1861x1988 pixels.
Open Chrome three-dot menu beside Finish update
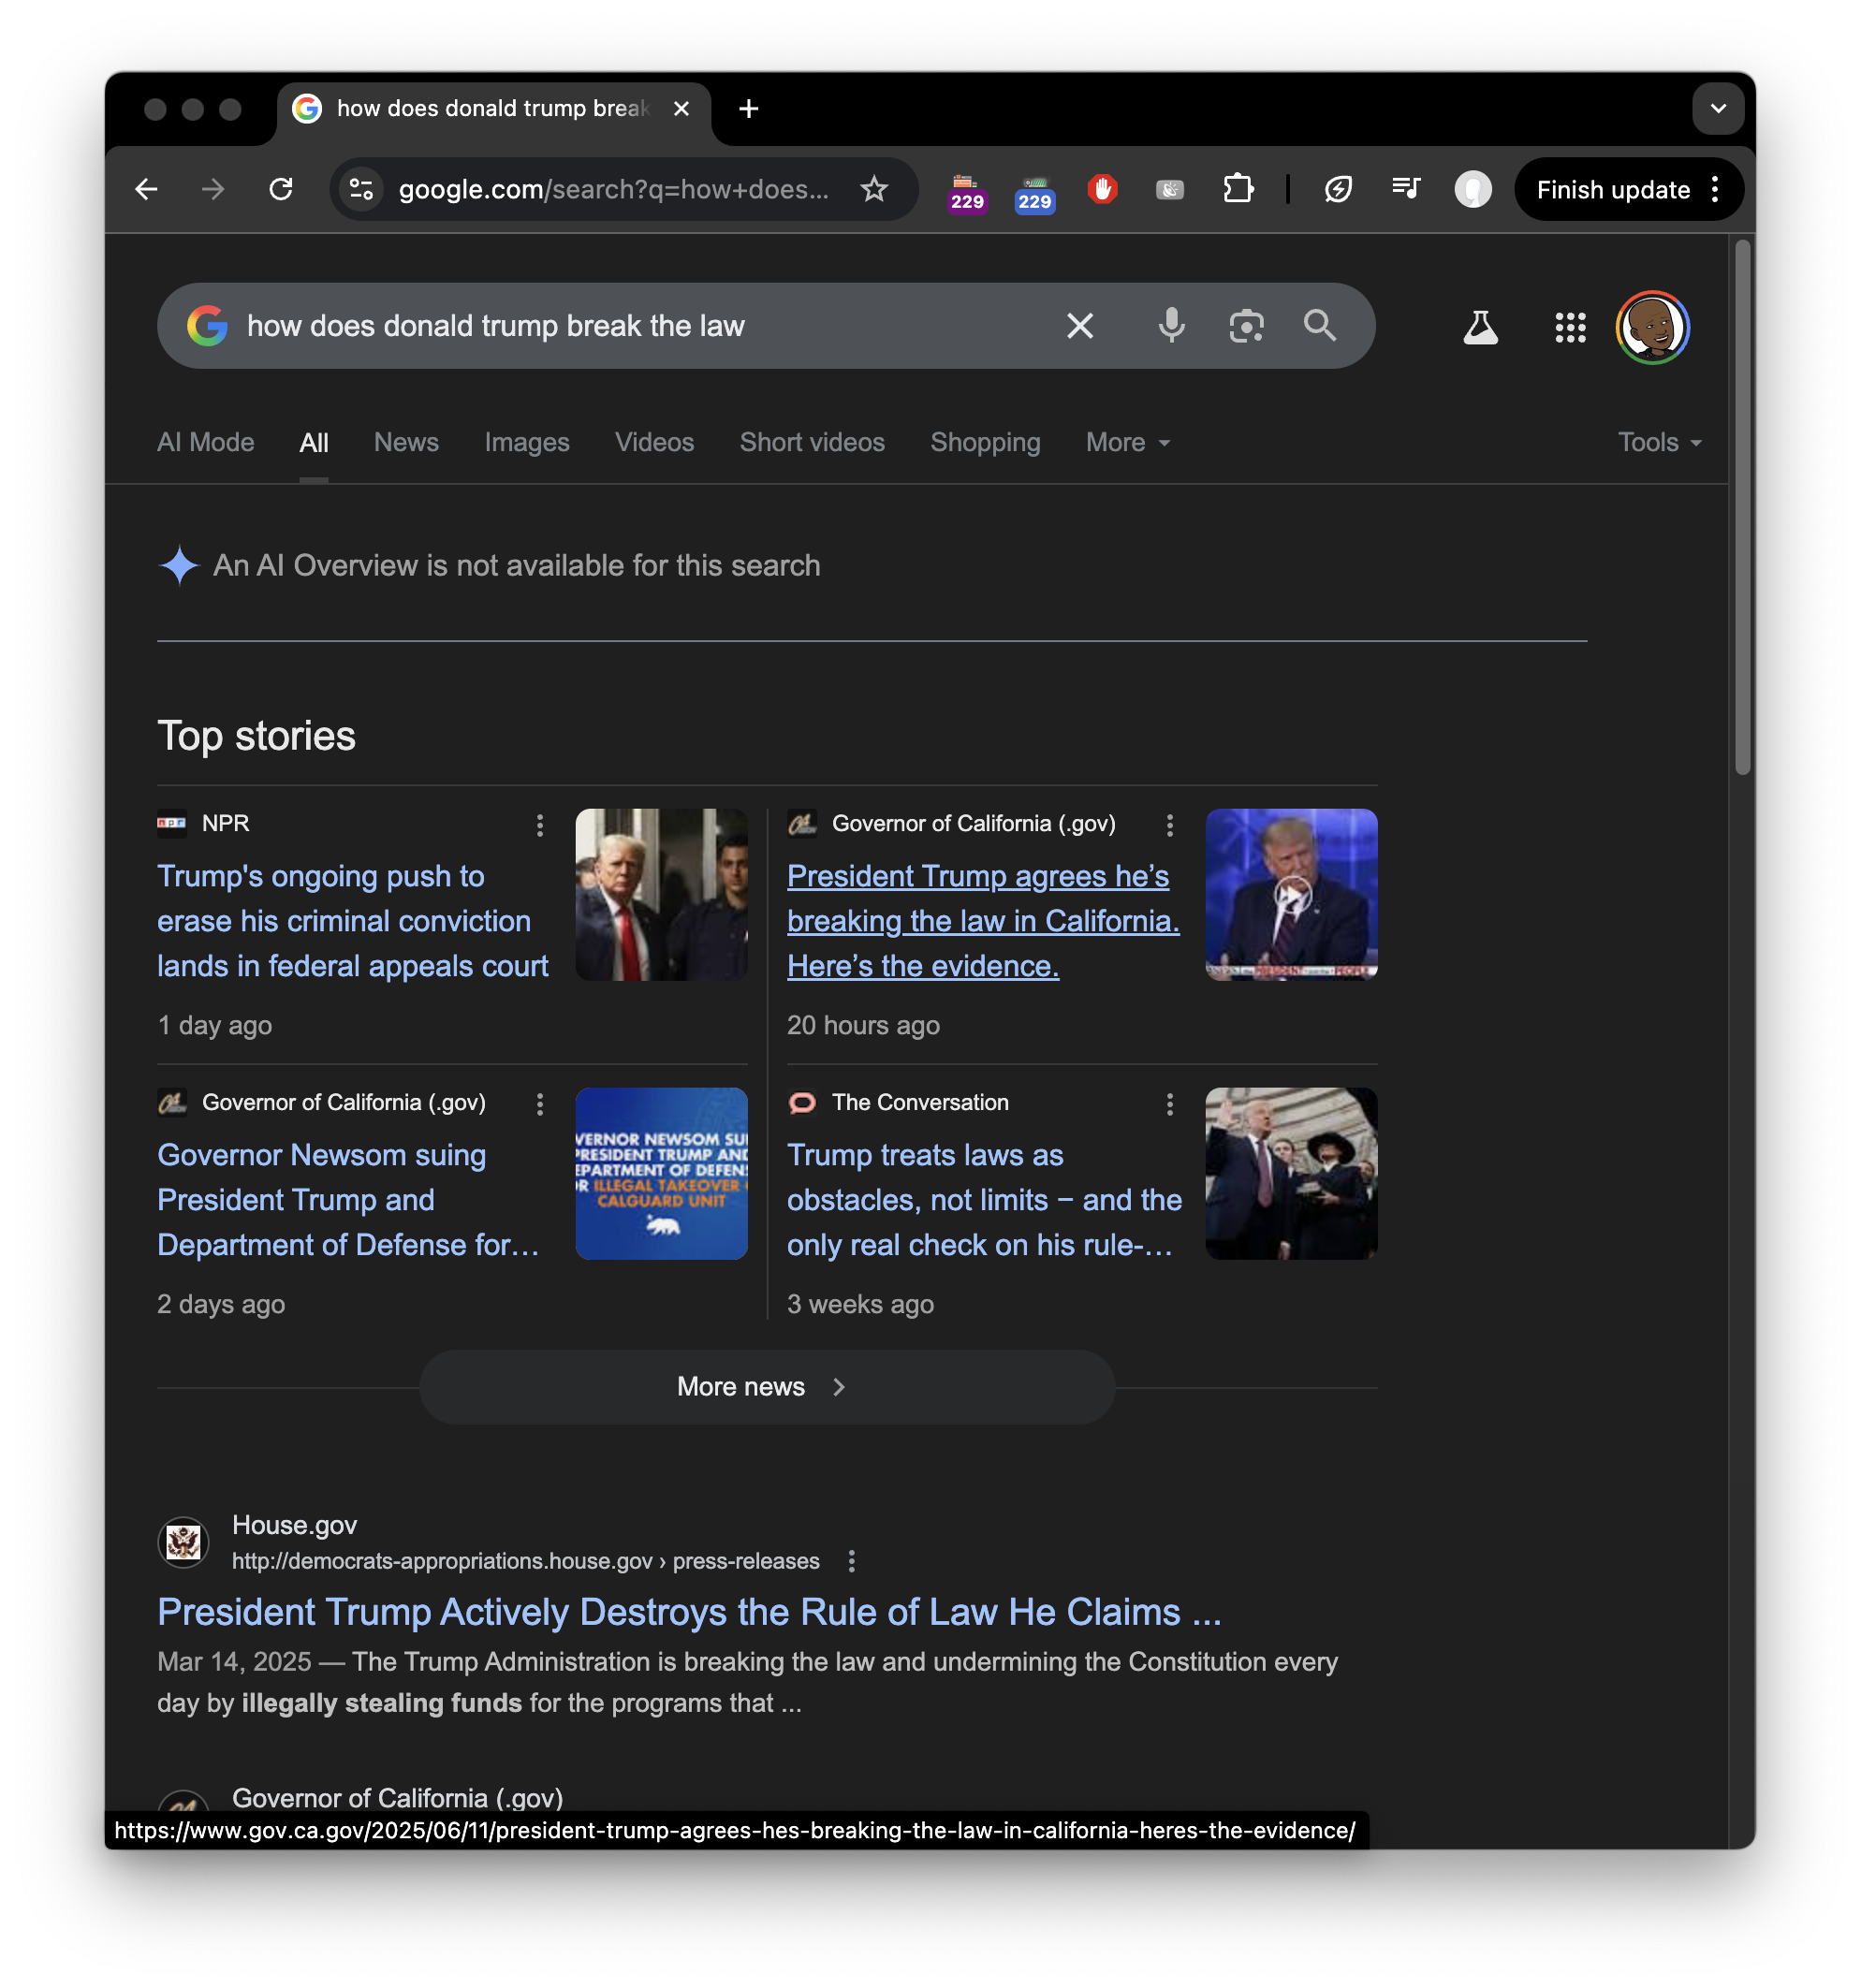[1715, 189]
